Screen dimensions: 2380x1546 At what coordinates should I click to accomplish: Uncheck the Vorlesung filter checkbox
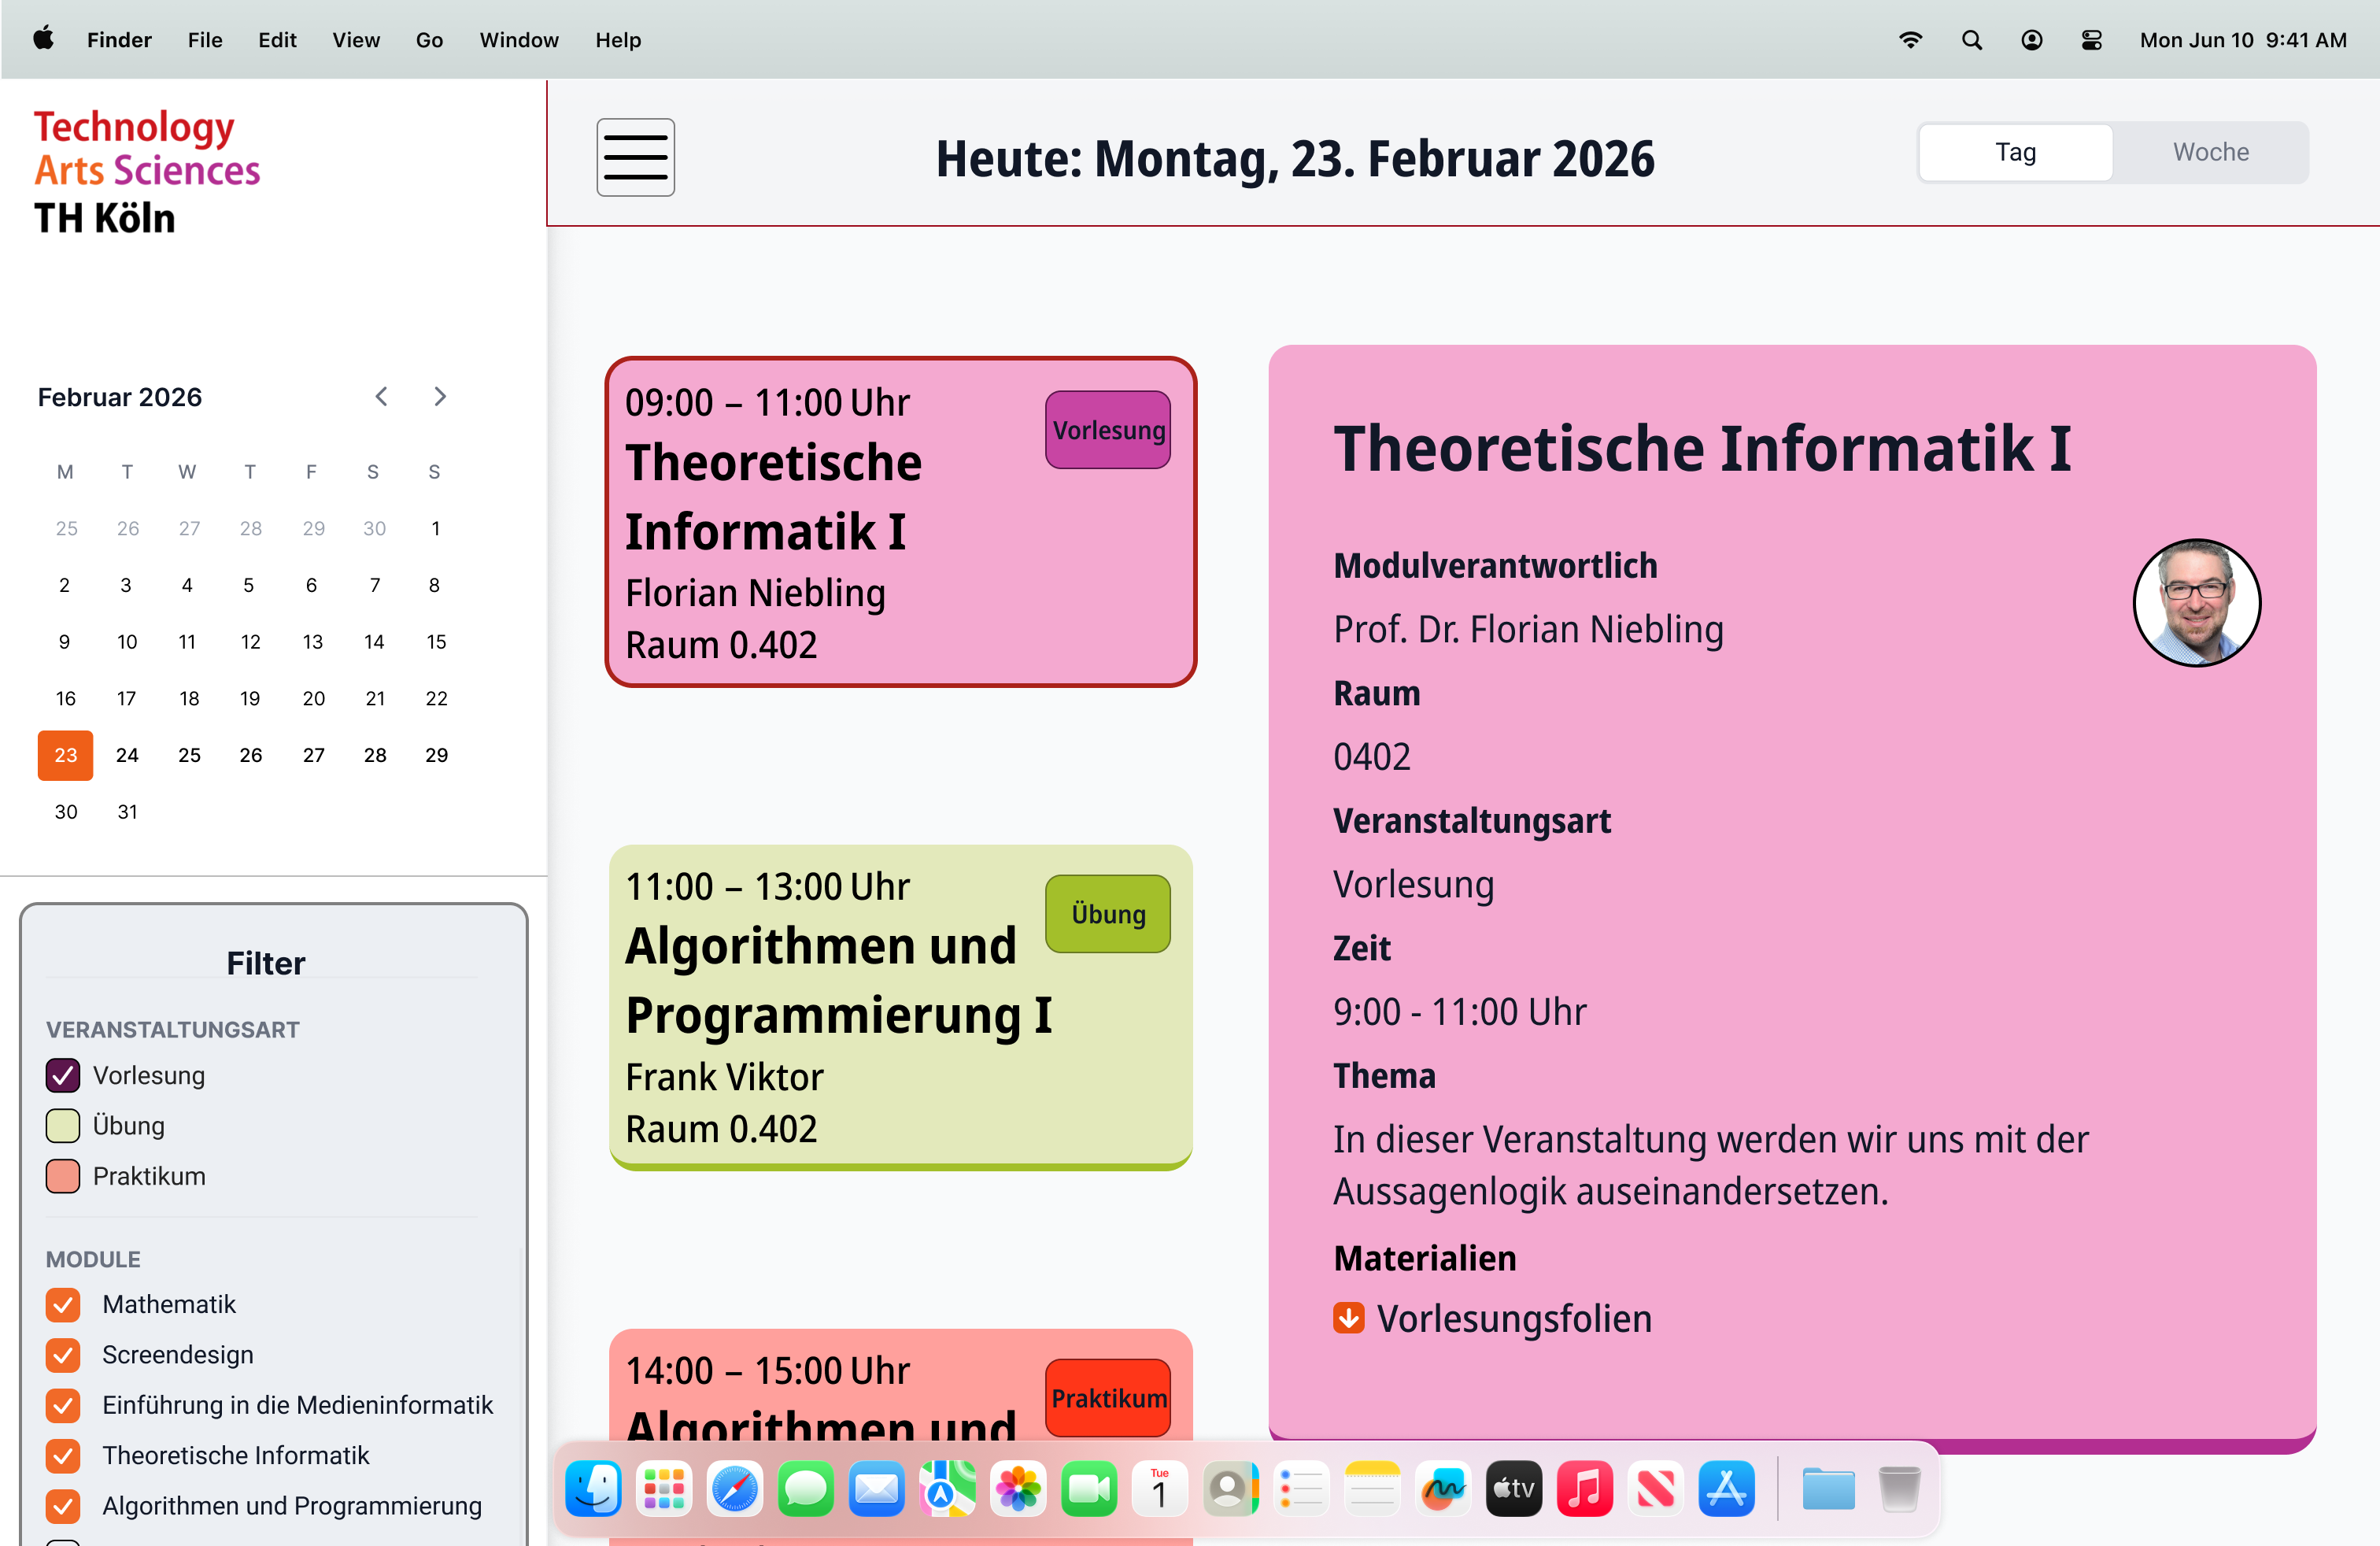[x=63, y=1075]
